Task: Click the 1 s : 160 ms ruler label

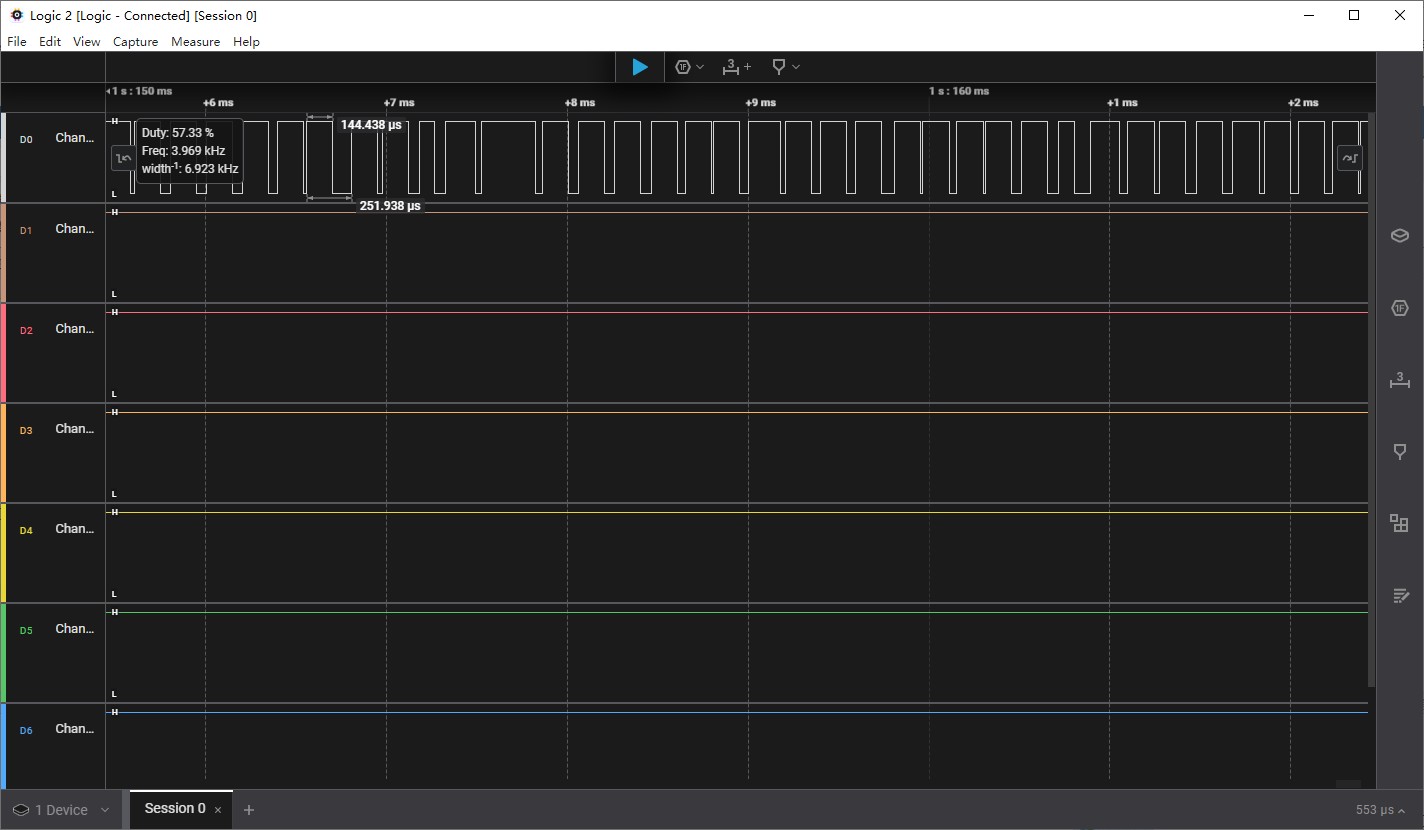Action: [959, 91]
